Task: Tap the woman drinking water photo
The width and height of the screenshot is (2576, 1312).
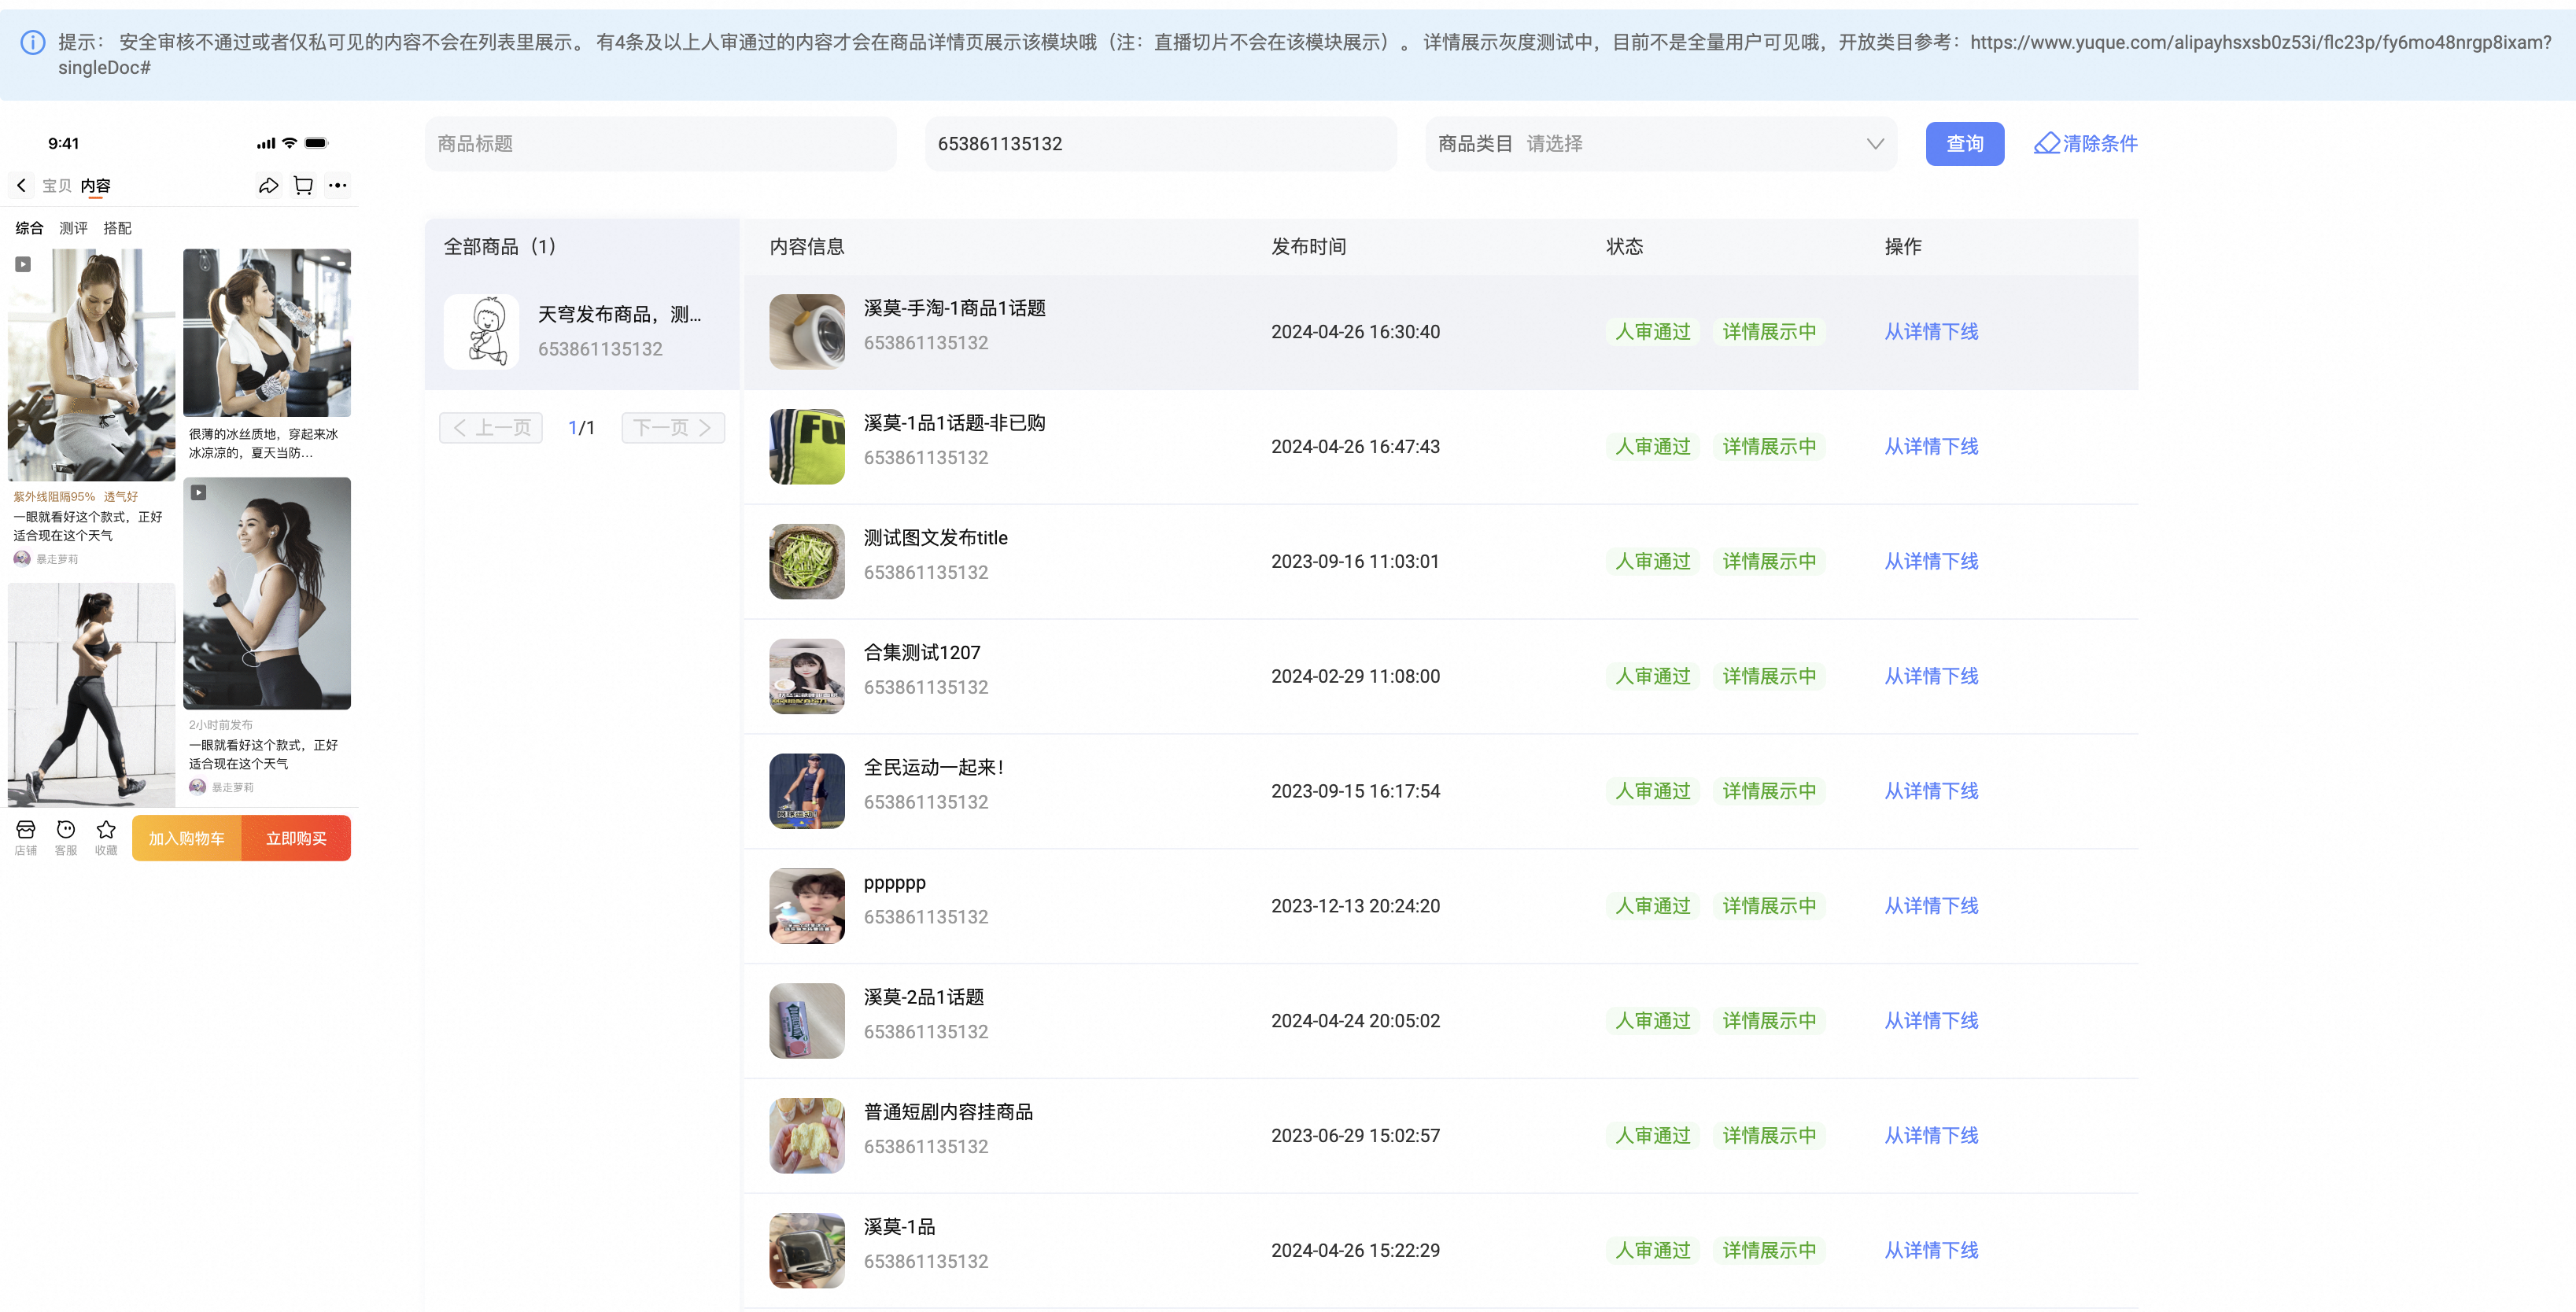Action: click(x=267, y=333)
